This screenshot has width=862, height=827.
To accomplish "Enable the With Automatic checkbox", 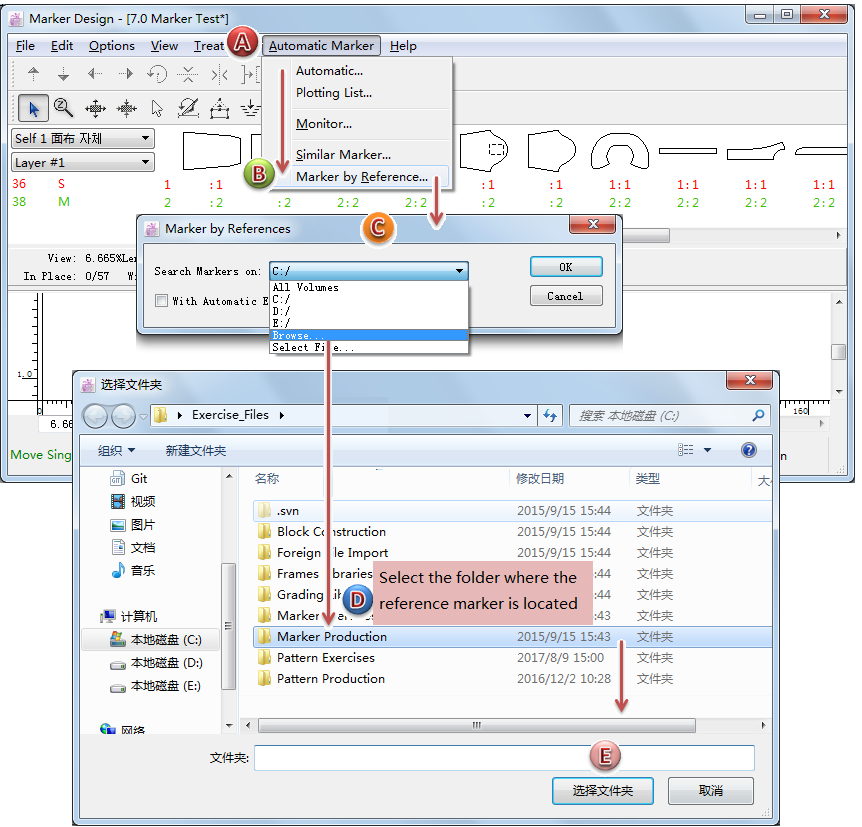I will click(x=161, y=301).
